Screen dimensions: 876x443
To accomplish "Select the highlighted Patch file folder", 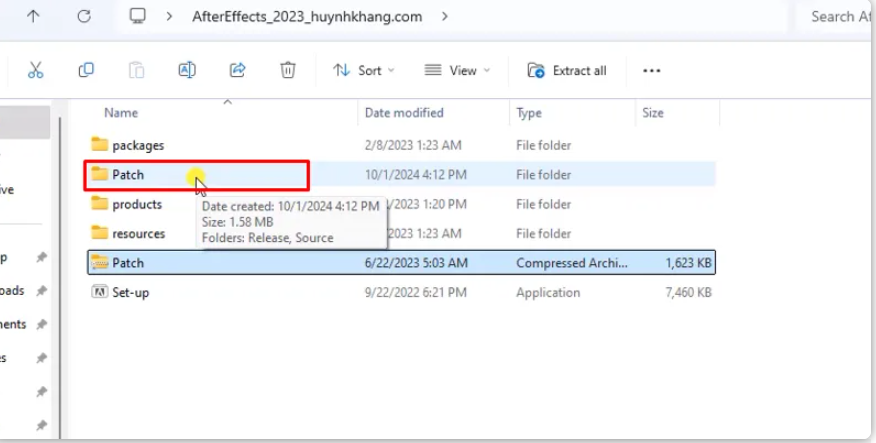I will coord(128,175).
